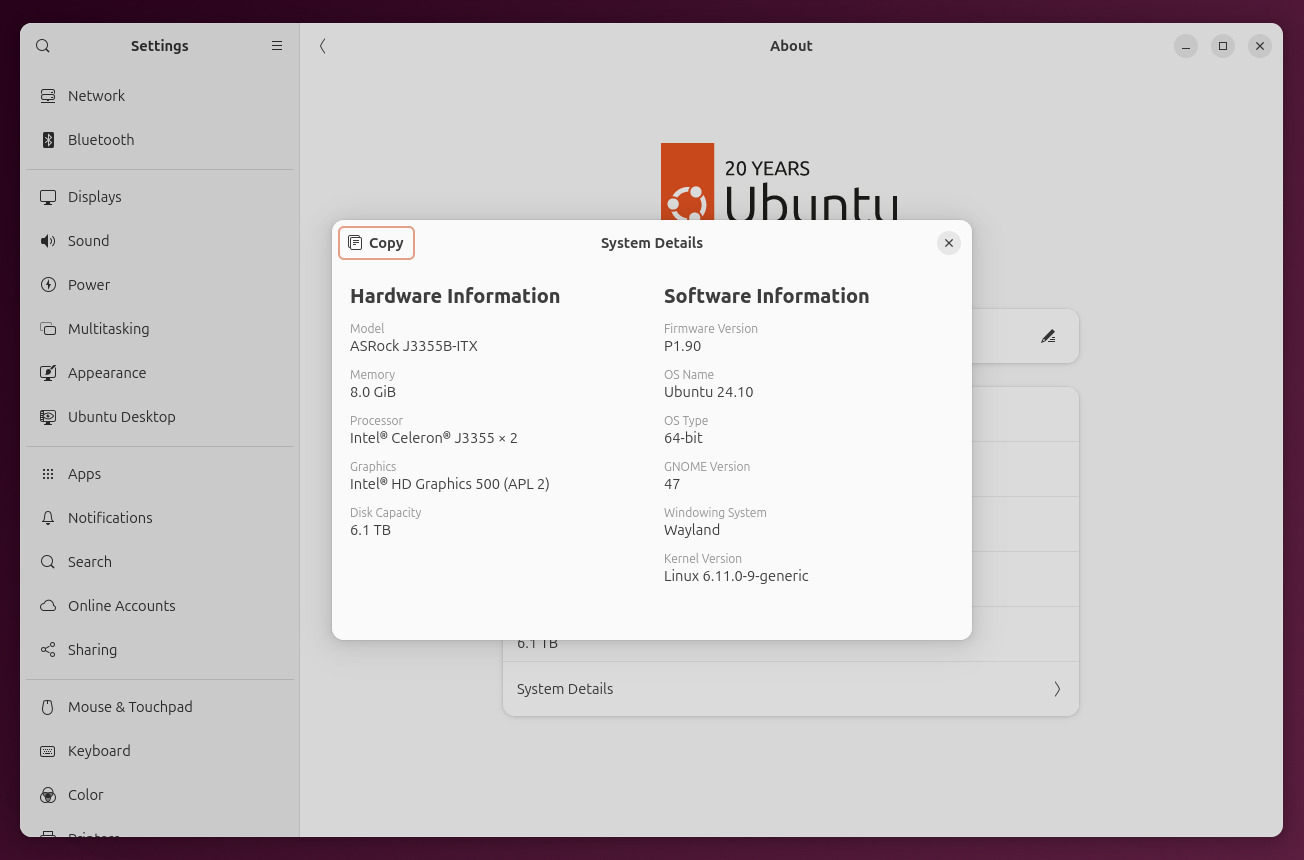This screenshot has height=860, width=1304.
Task: Click the System Details row label
Action: [x=565, y=689]
